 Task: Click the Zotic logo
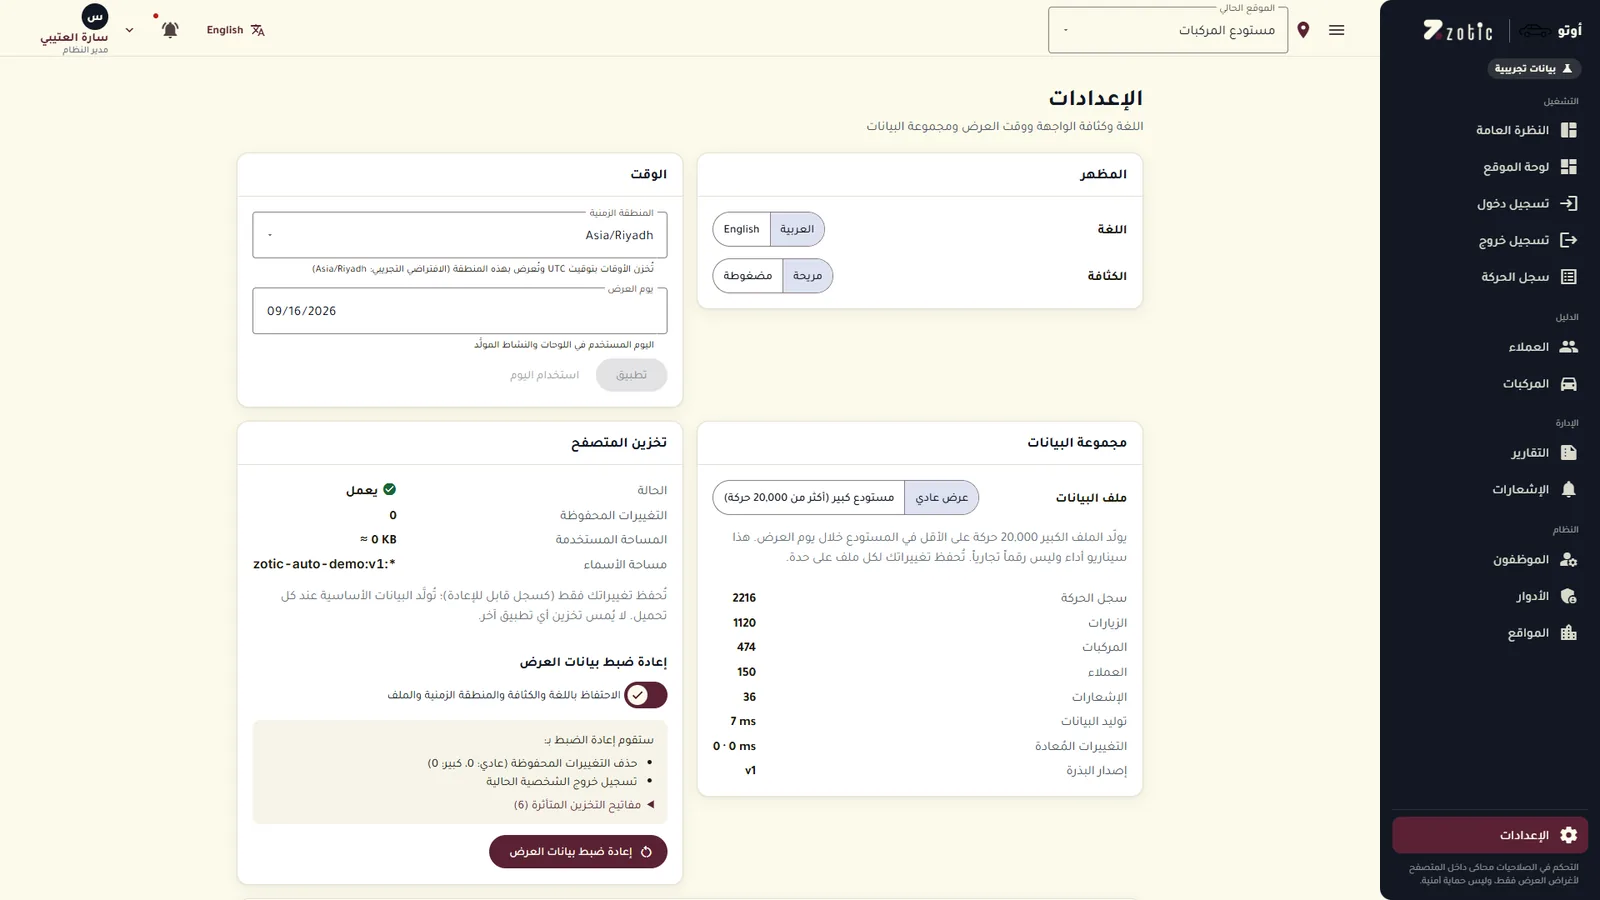coord(1458,31)
